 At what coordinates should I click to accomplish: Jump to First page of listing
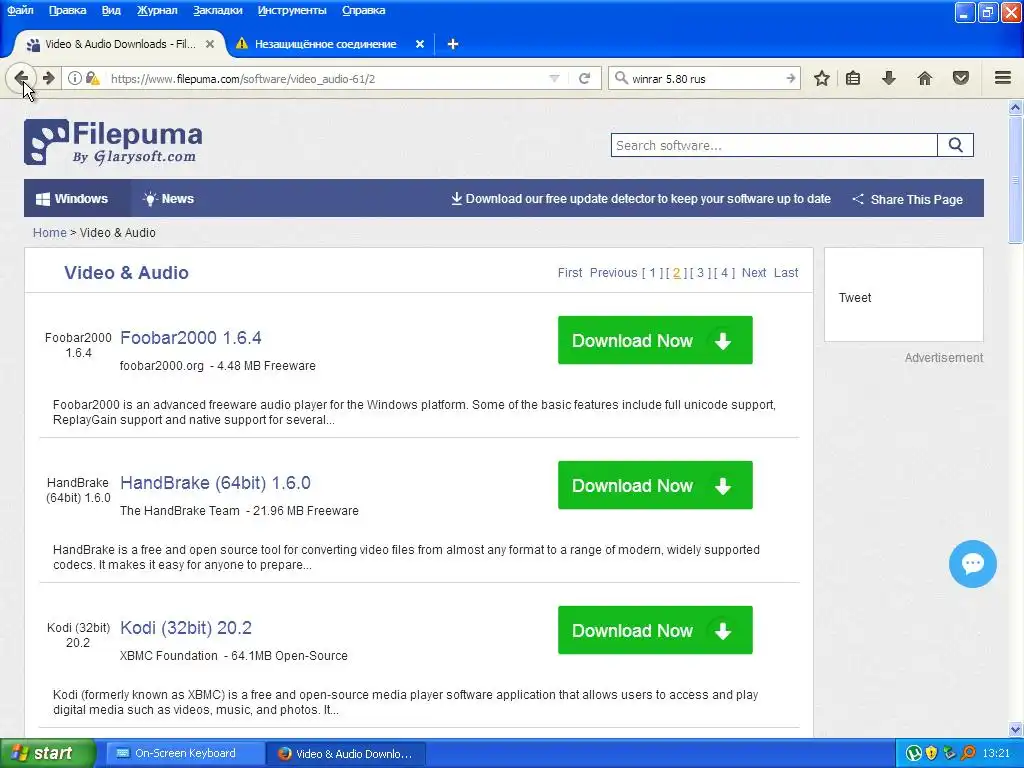point(569,273)
